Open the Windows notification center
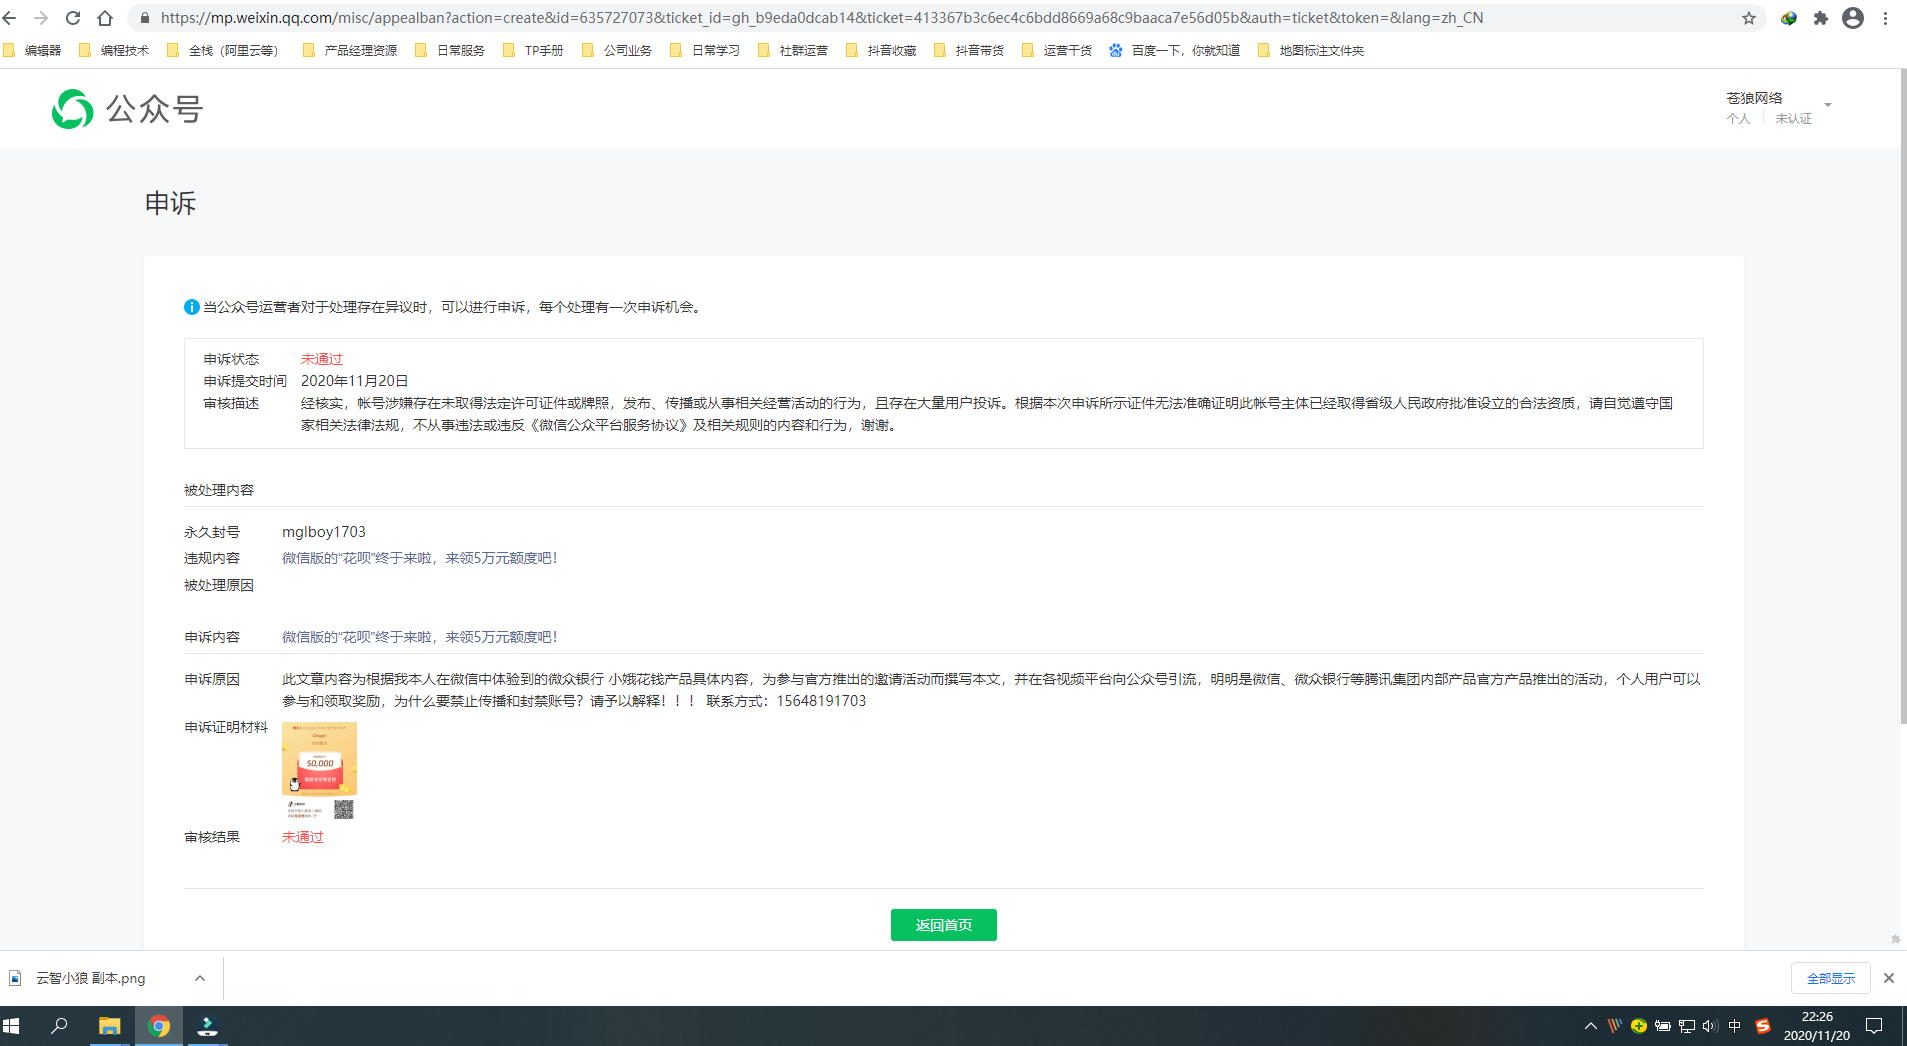 click(1875, 1026)
